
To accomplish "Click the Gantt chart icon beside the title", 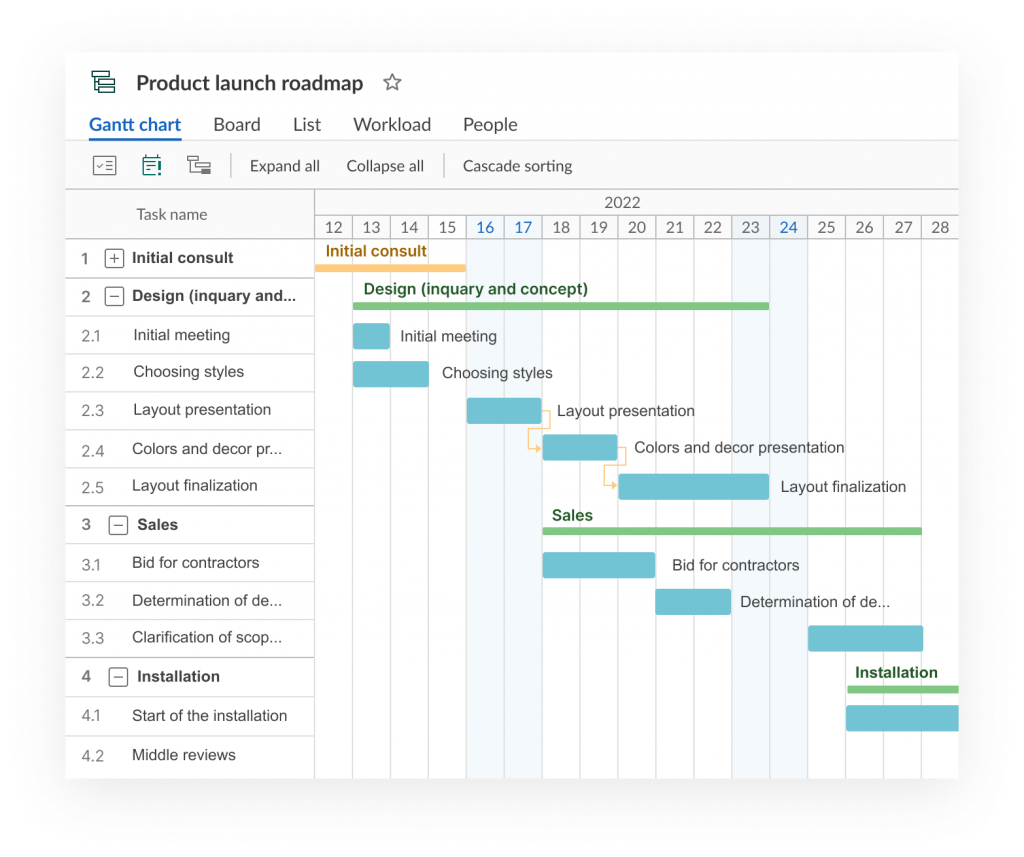I will click(x=103, y=82).
